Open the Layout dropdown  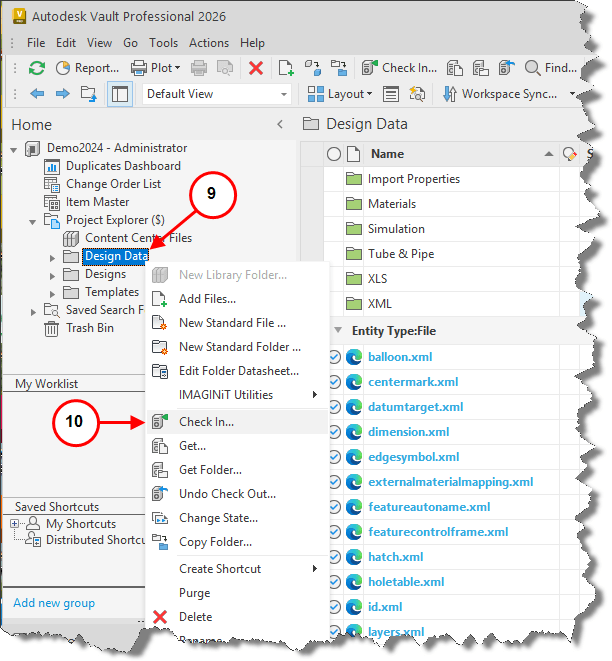[x=340, y=94]
